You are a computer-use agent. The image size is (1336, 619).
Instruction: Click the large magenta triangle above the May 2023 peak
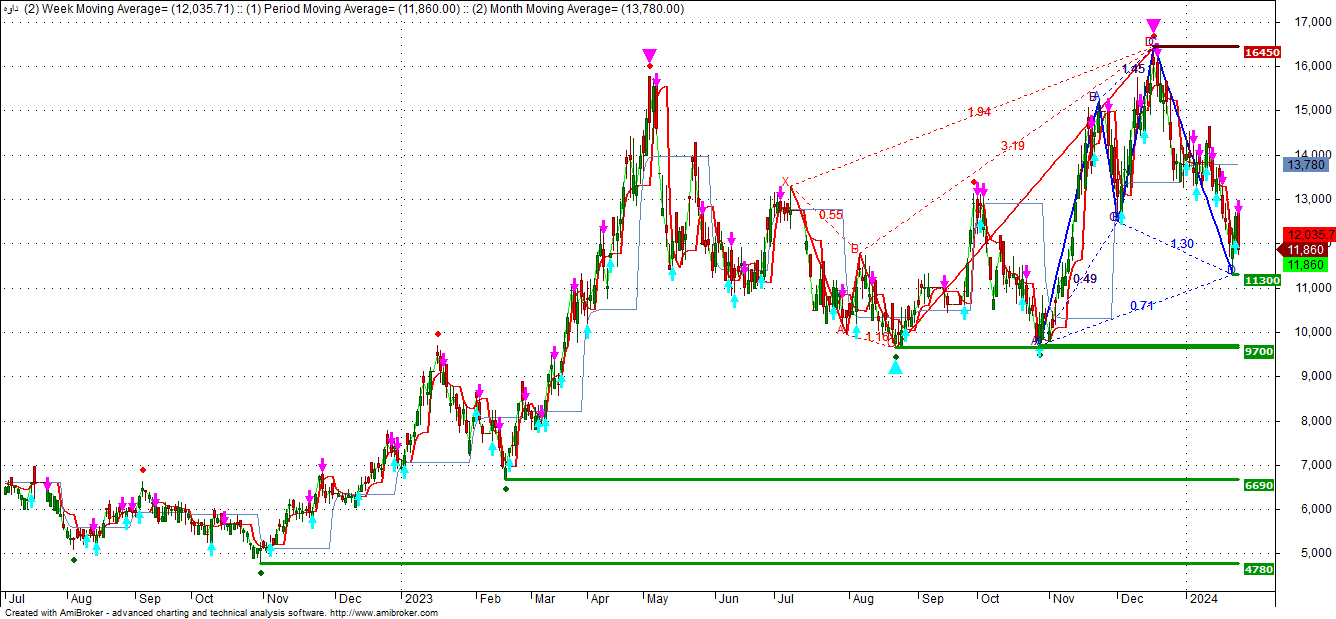point(650,55)
